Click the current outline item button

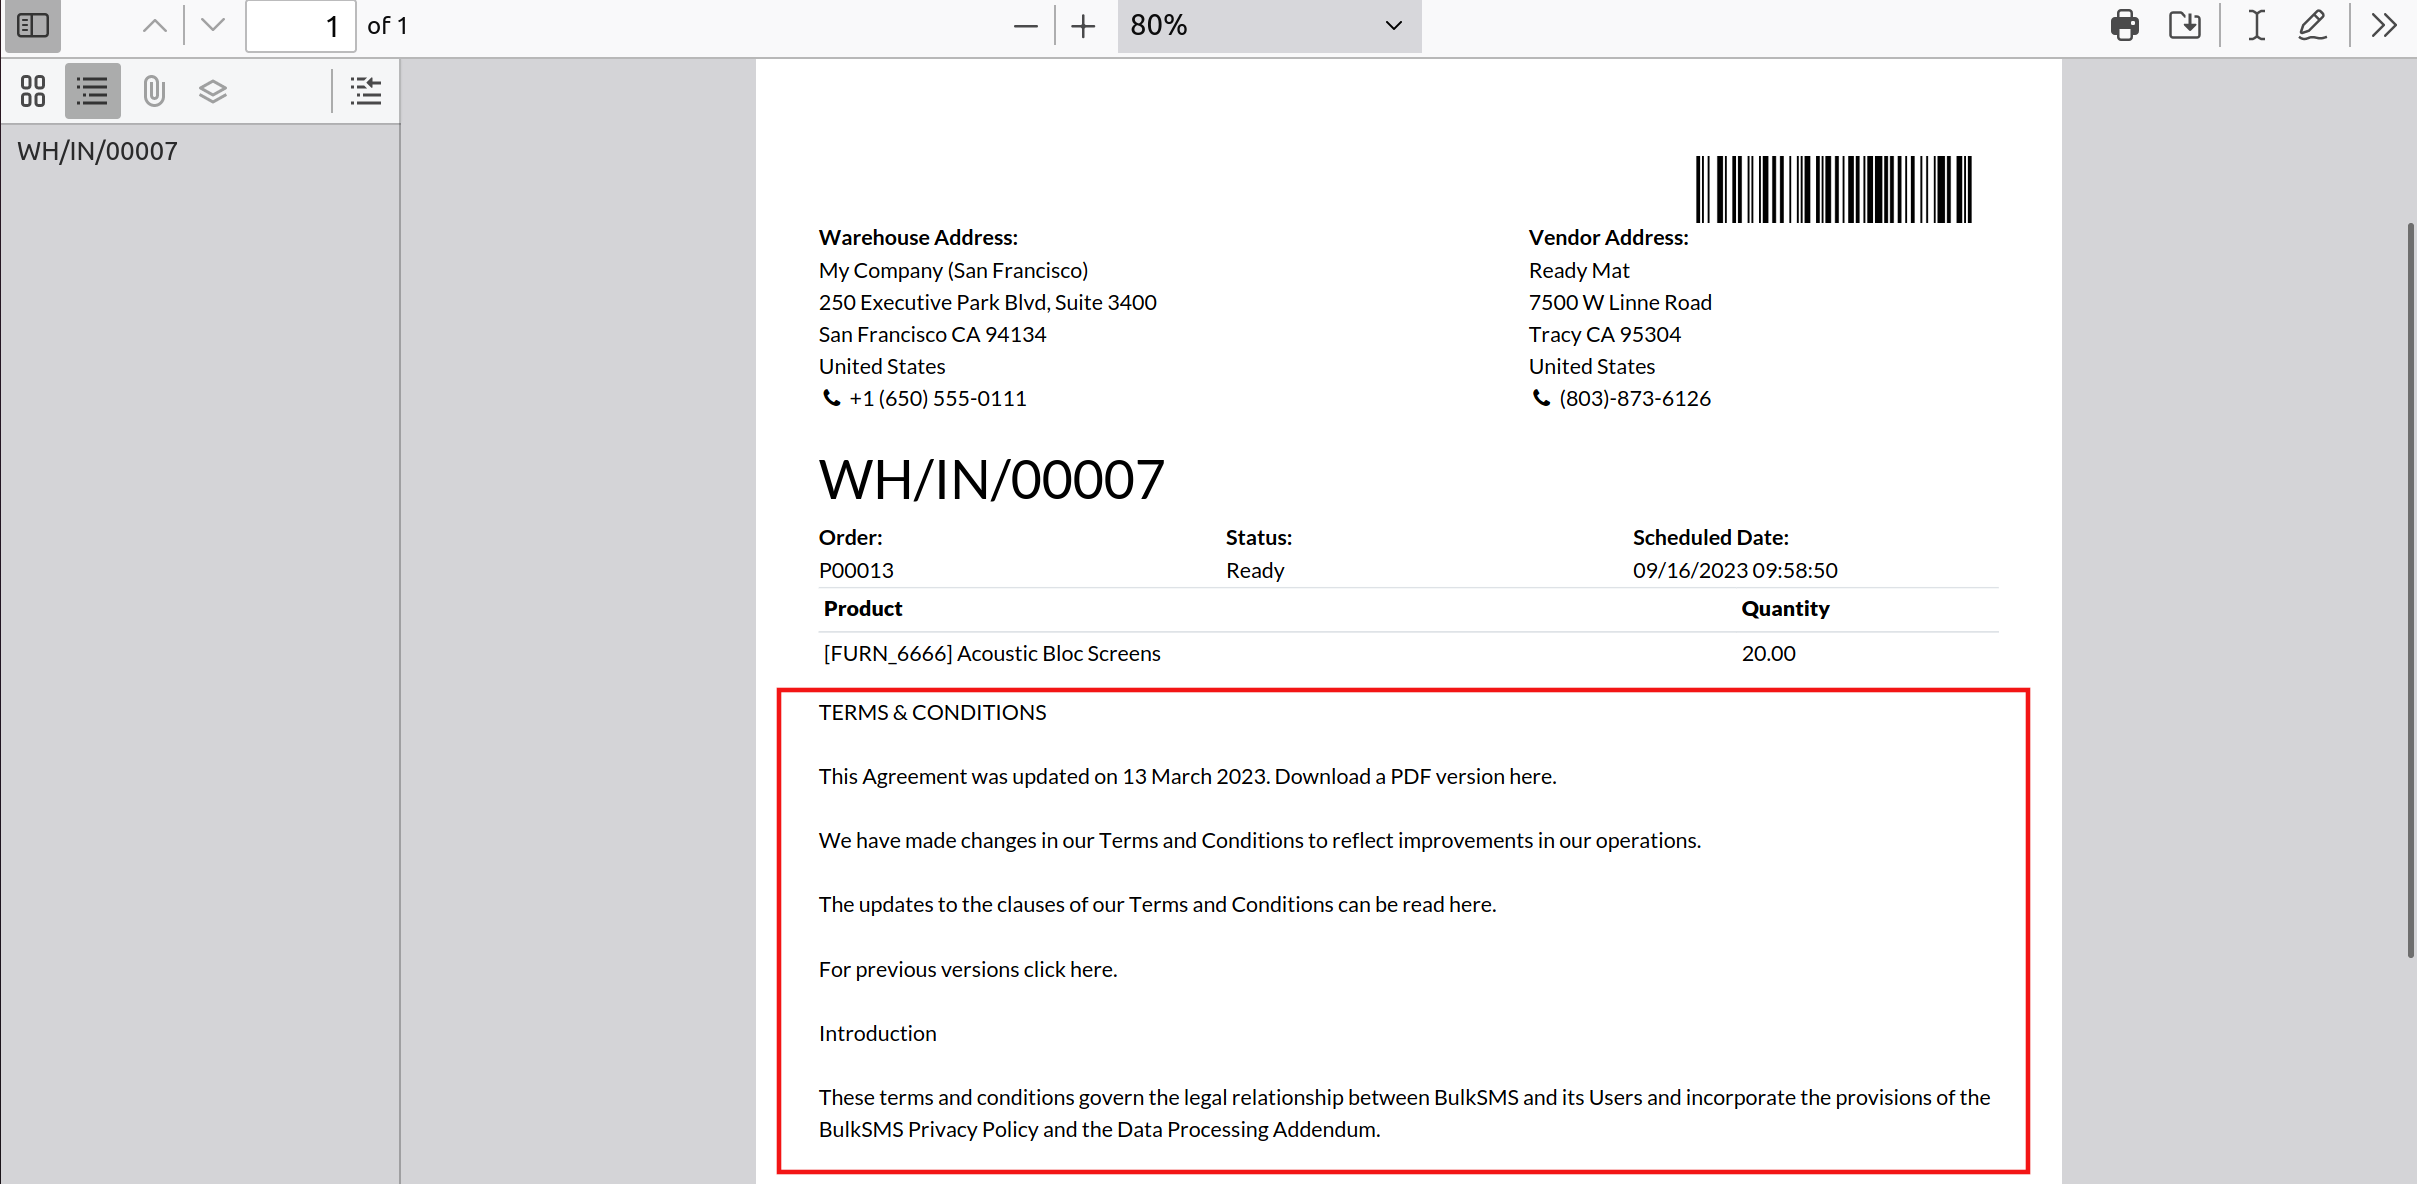366,91
